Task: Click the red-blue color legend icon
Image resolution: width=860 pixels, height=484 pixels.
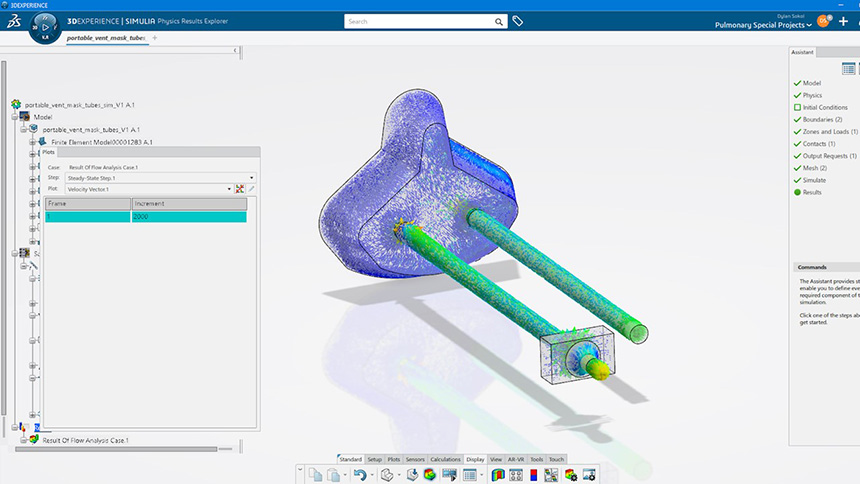Action: click(533, 474)
